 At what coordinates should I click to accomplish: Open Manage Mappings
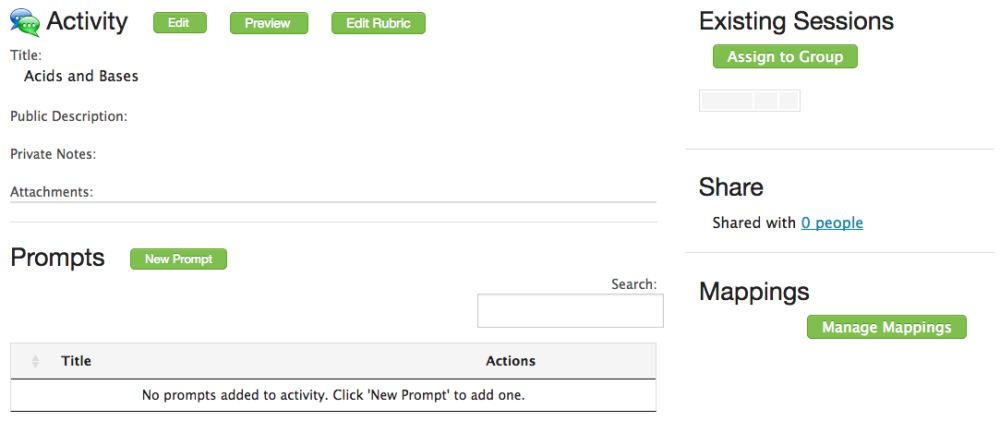[x=886, y=327]
